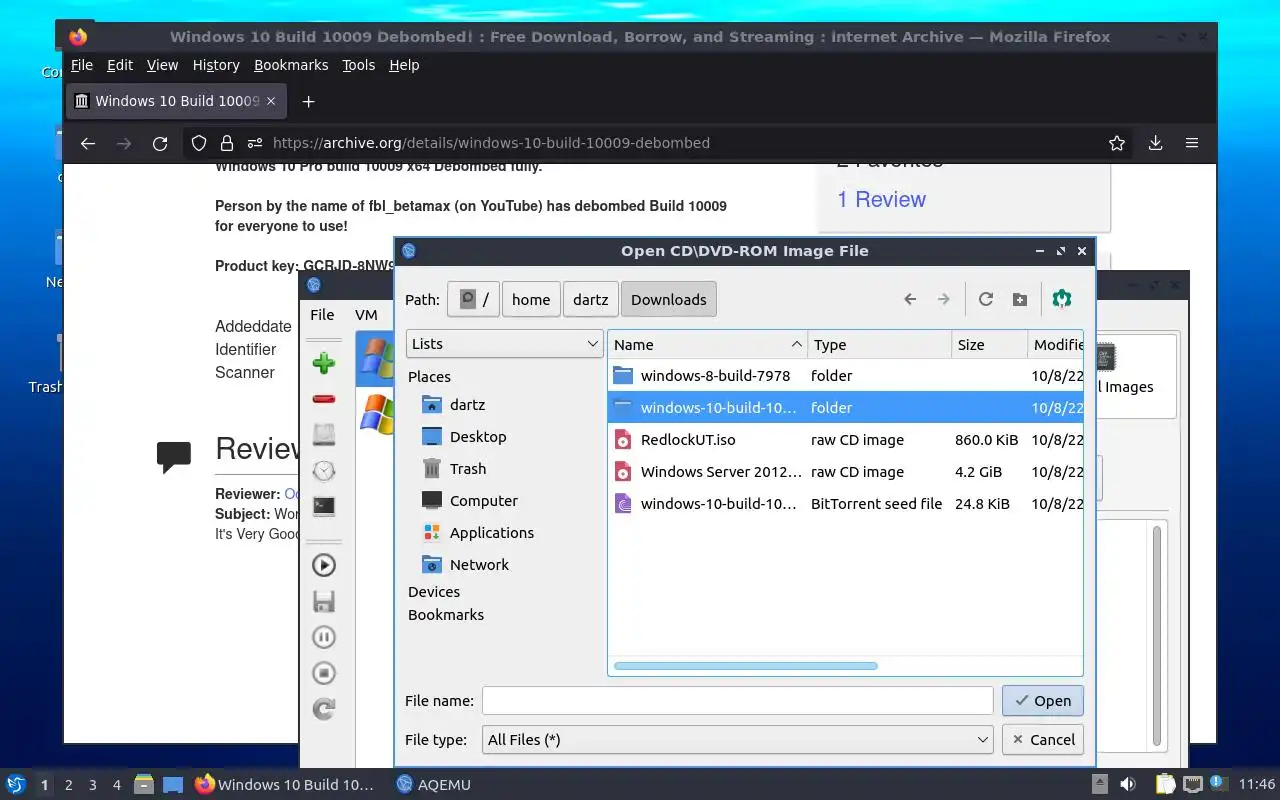1280x800 pixels.
Task: Click the floppy save icon in AQEMU sidebar
Action: (x=323, y=601)
